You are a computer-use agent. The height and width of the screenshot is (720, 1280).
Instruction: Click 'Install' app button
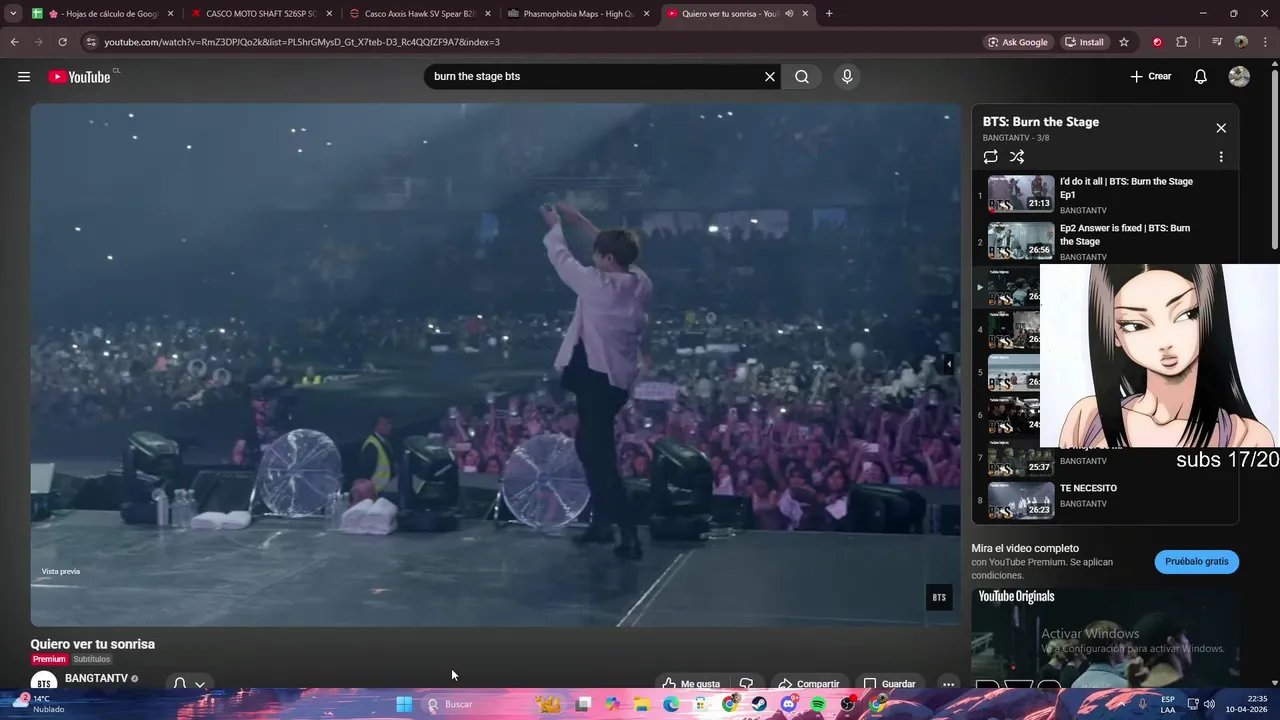pyautogui.click(x=1084, y=42)
